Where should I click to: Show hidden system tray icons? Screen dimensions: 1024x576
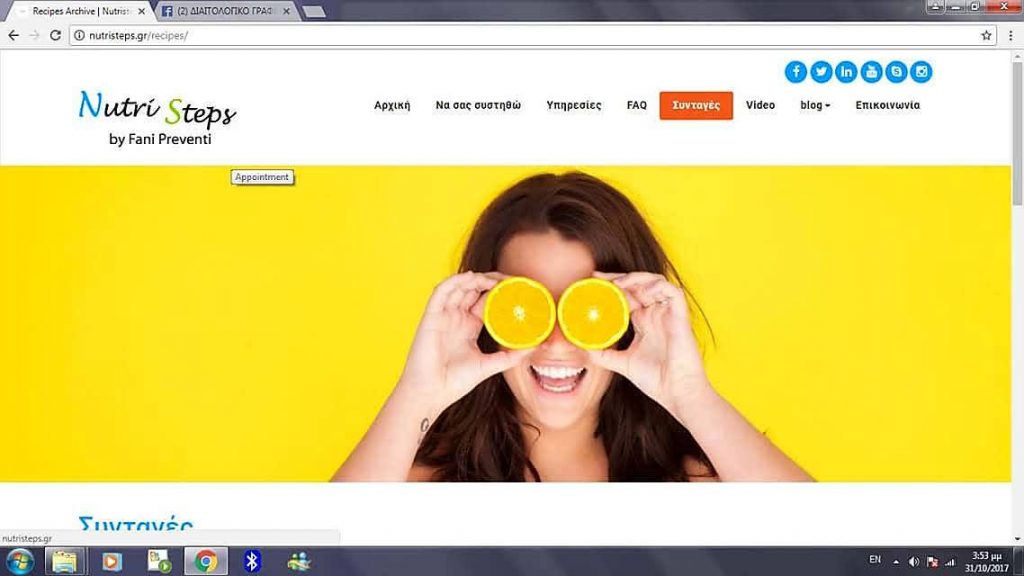pyautogui.click(x=896, y=561)
